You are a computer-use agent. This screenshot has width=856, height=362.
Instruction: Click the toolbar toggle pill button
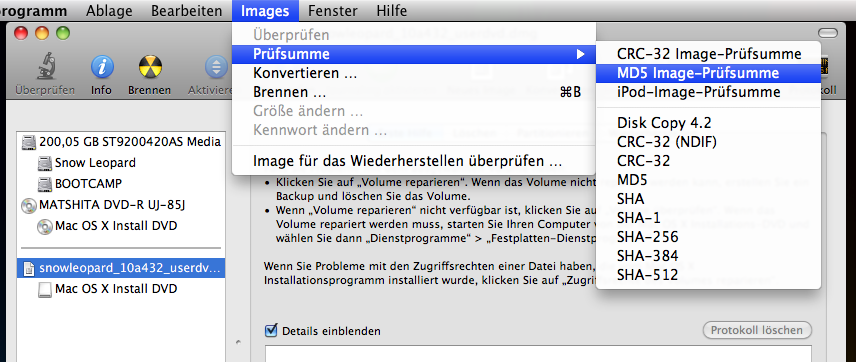coord(828,33)
